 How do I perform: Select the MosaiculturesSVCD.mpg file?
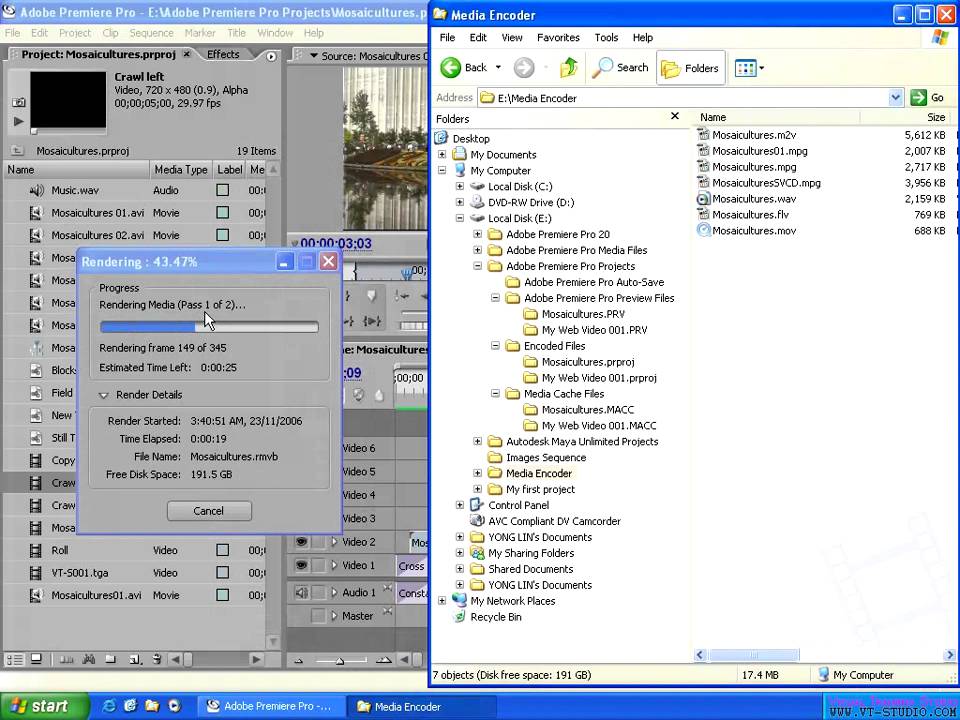tap(766, 182)
